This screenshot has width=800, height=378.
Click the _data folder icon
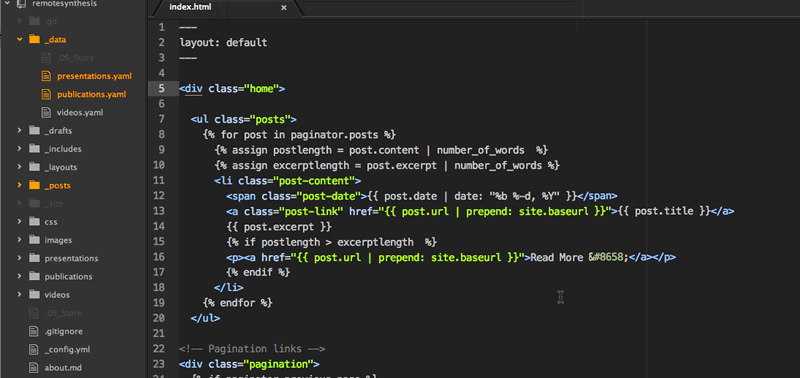[34, 39]
